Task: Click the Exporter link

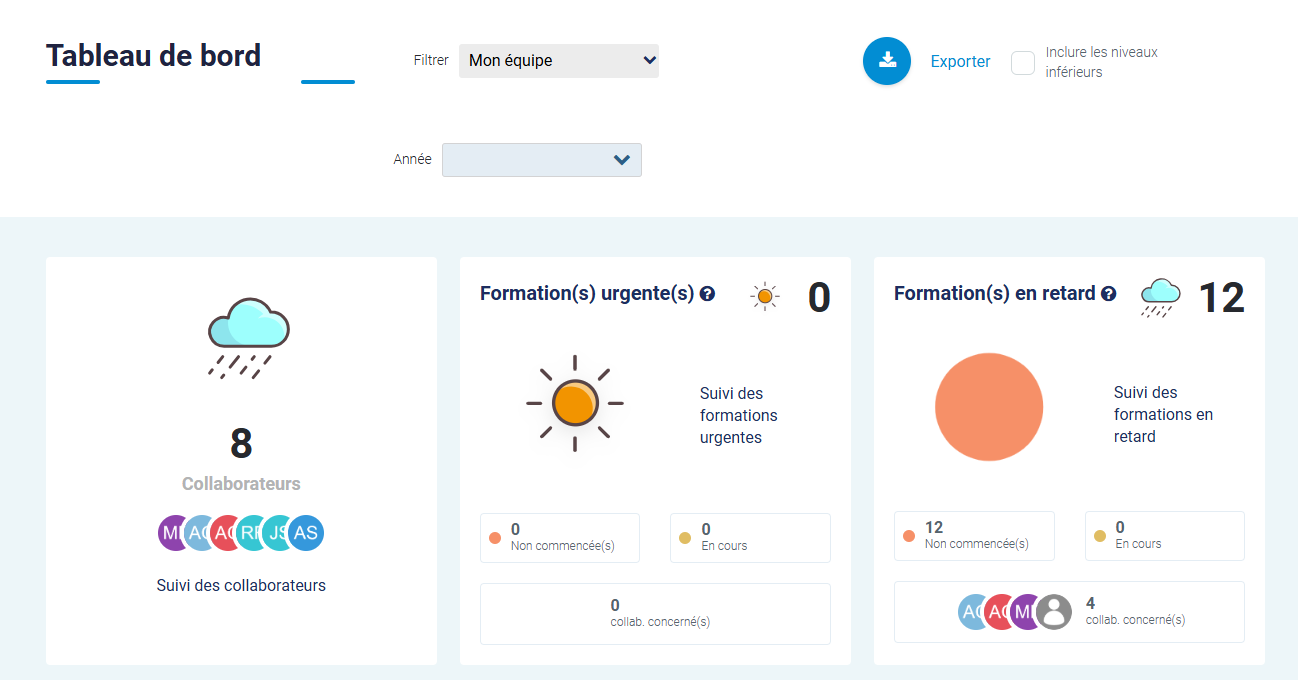Action: pos(960,62)
